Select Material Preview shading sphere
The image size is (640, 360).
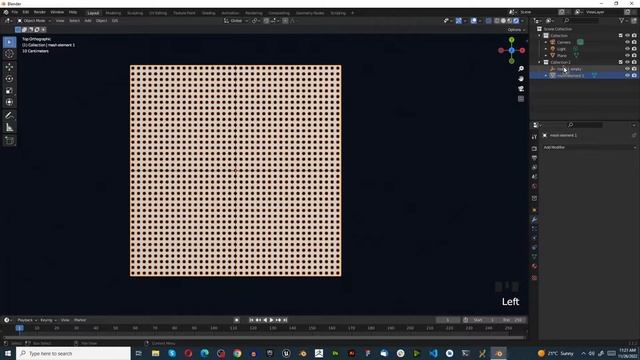click(x=510, y=20)
